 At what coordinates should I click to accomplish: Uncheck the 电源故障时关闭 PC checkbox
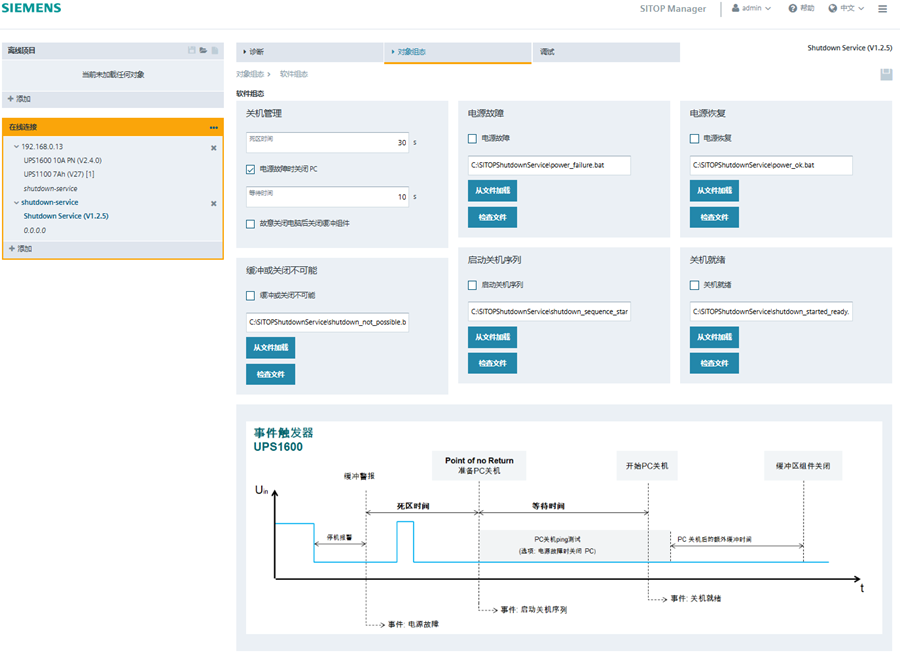251,169
